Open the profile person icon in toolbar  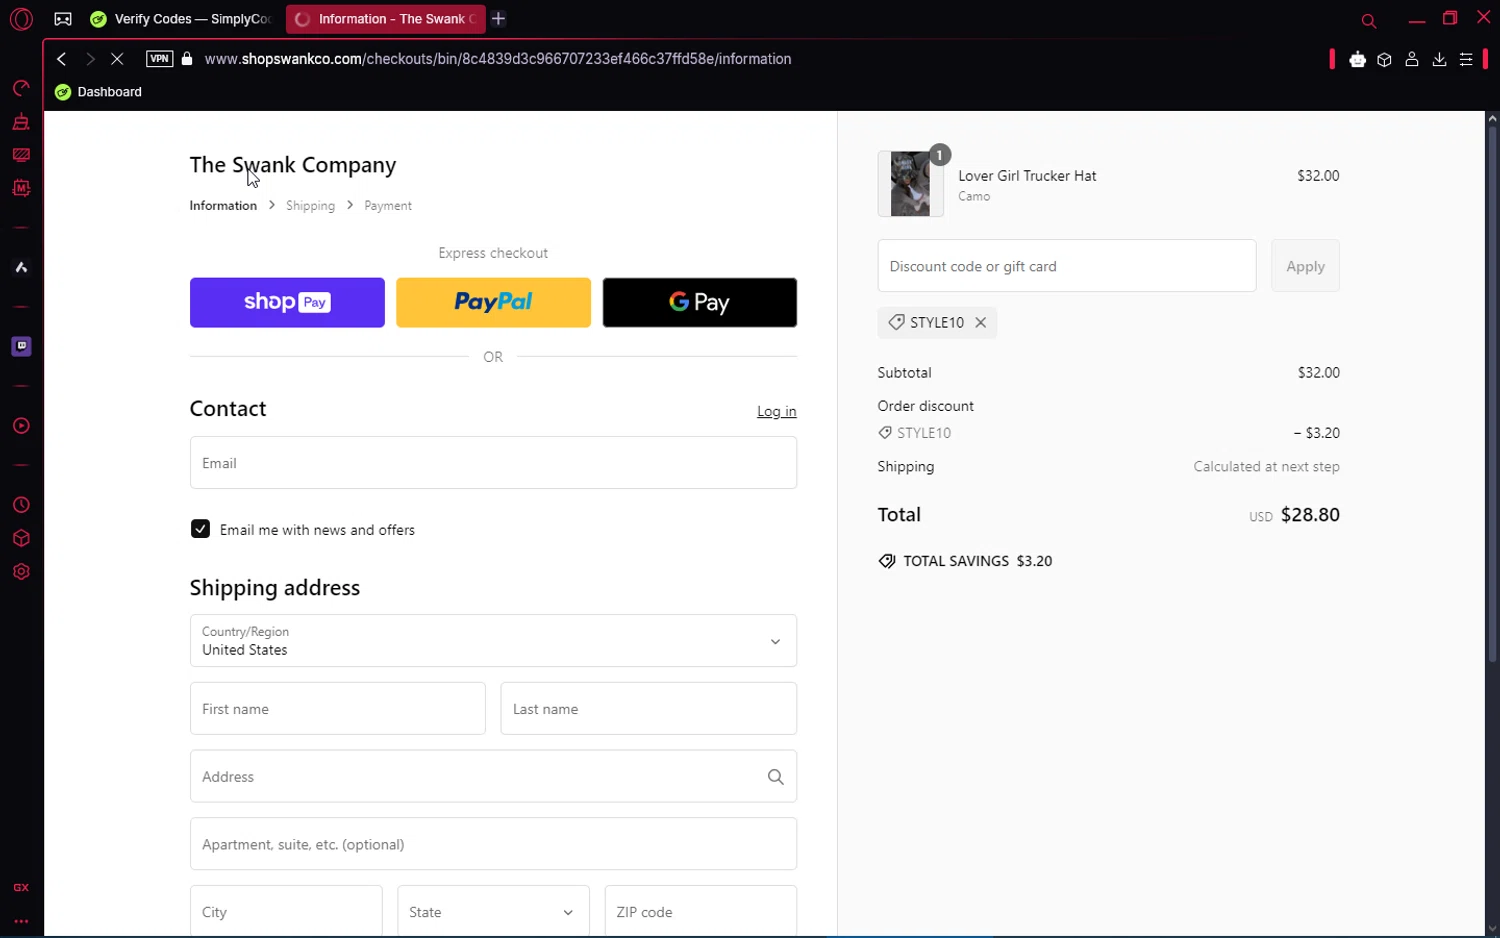coord(1412,60)
